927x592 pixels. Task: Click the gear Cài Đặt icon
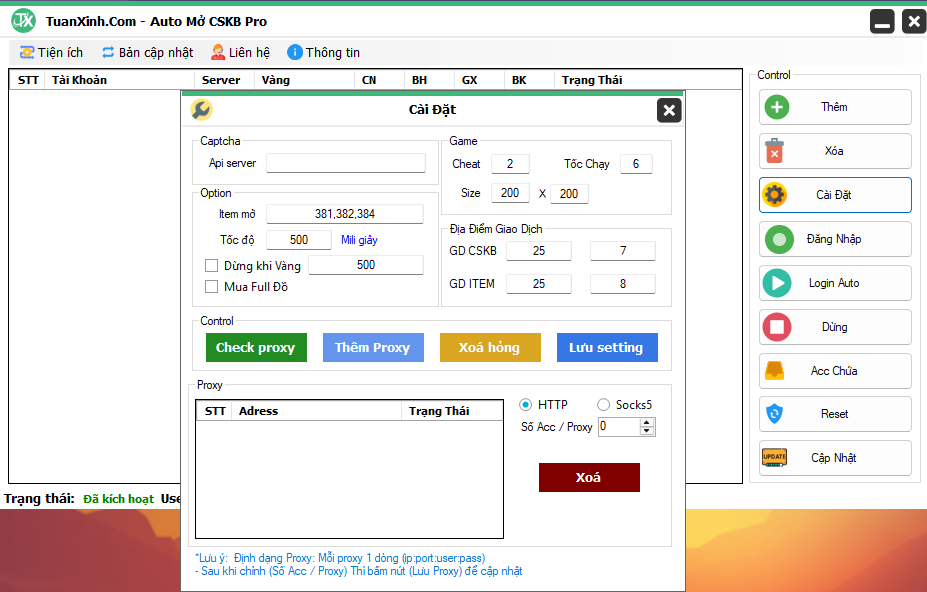pyautogui.click(x=775, y=195)
